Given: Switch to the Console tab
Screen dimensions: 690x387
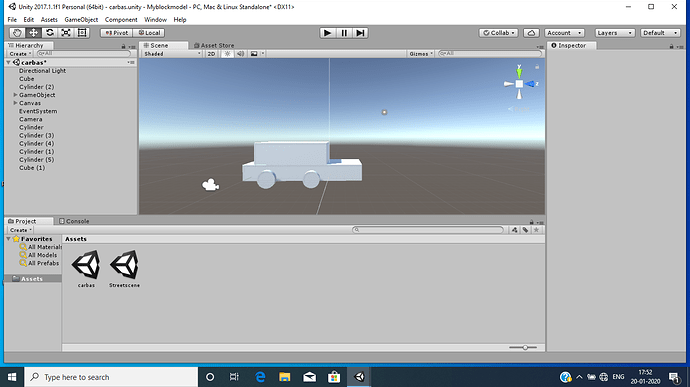Looking at the screenshot, I should (74, 221).
